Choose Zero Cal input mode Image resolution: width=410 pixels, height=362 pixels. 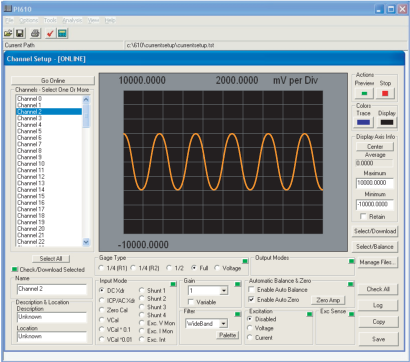[x=113, y=310]
